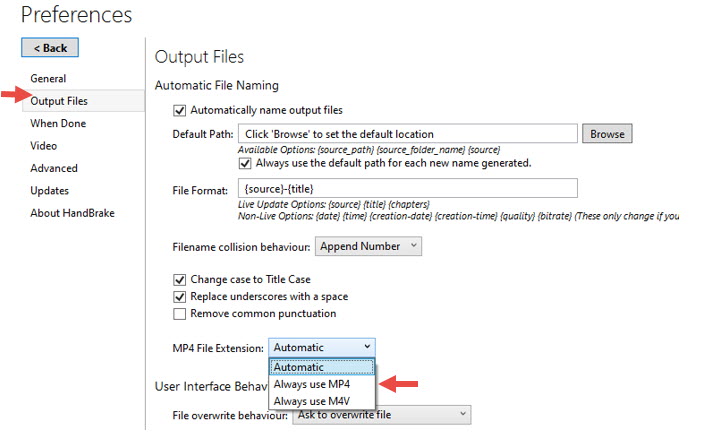Open About HandBrake
This screenshot has height=432, width=720.
click(73, 213)
